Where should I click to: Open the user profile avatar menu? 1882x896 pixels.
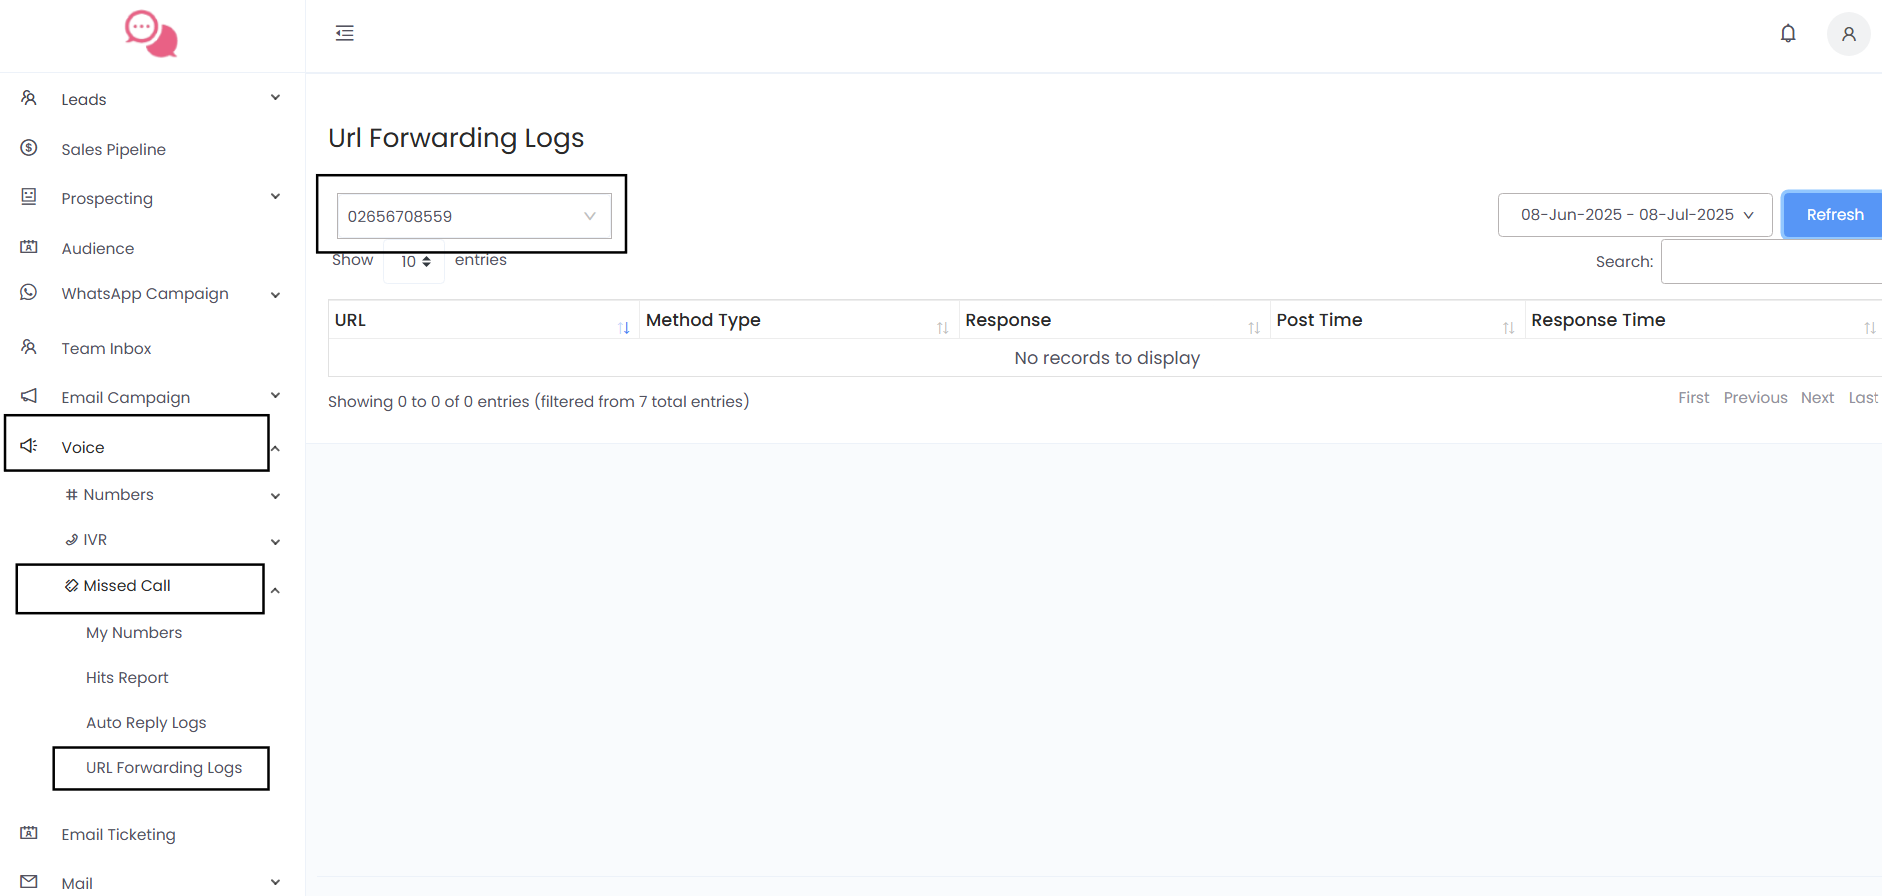(1849, 34)
